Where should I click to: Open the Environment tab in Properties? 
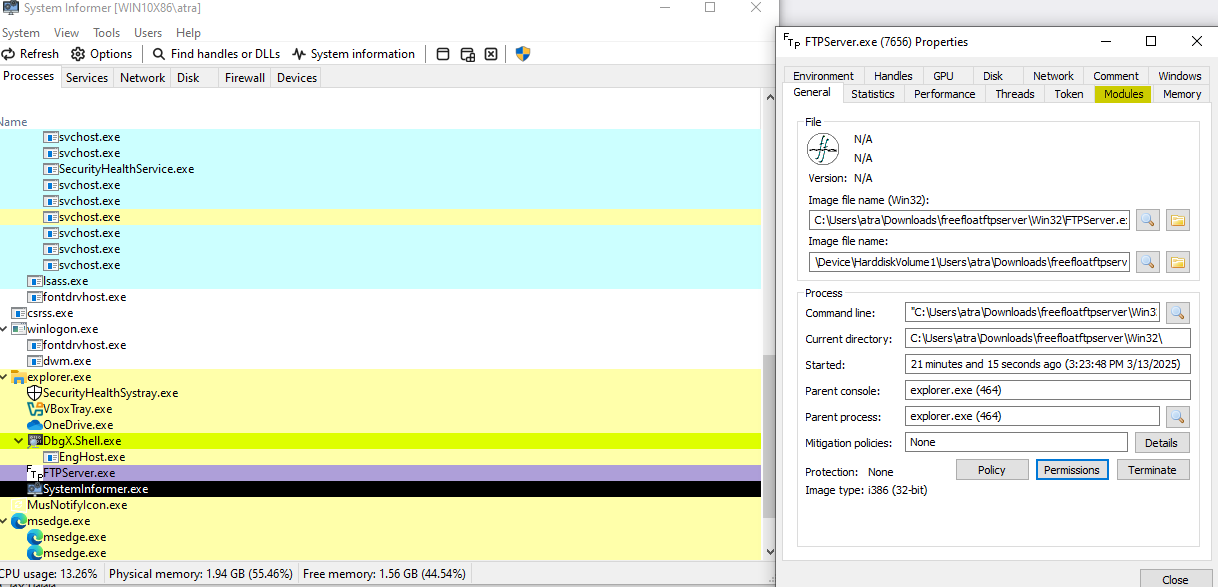pos(823,76)
